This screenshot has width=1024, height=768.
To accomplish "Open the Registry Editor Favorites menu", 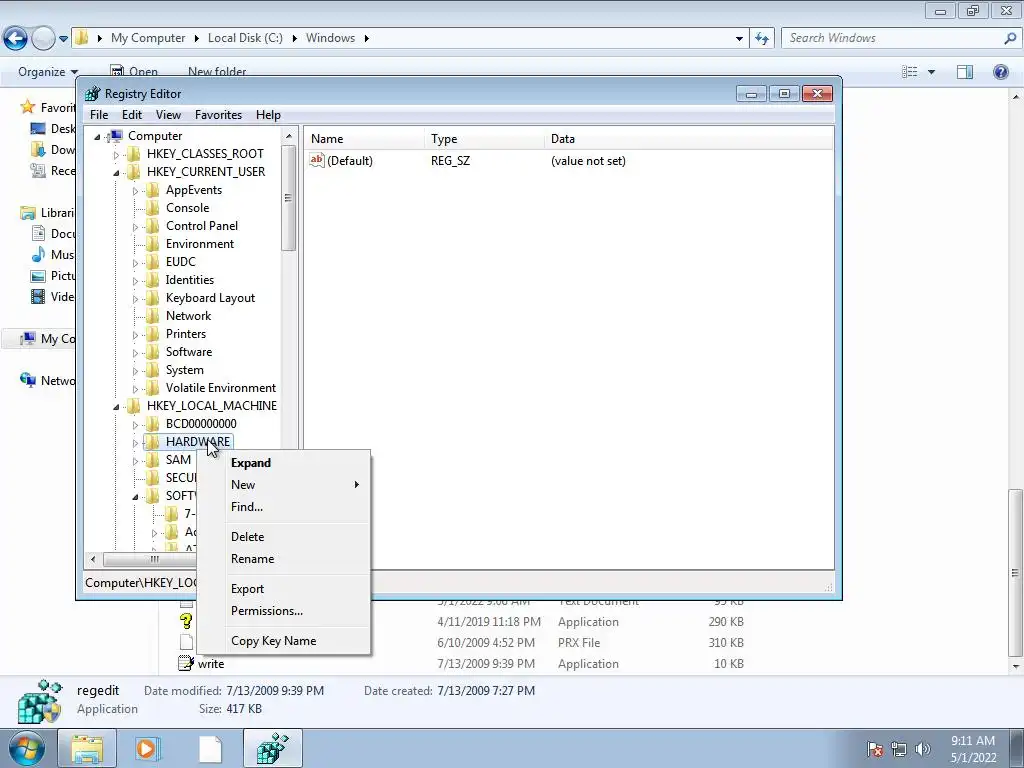I will (219, 115).
